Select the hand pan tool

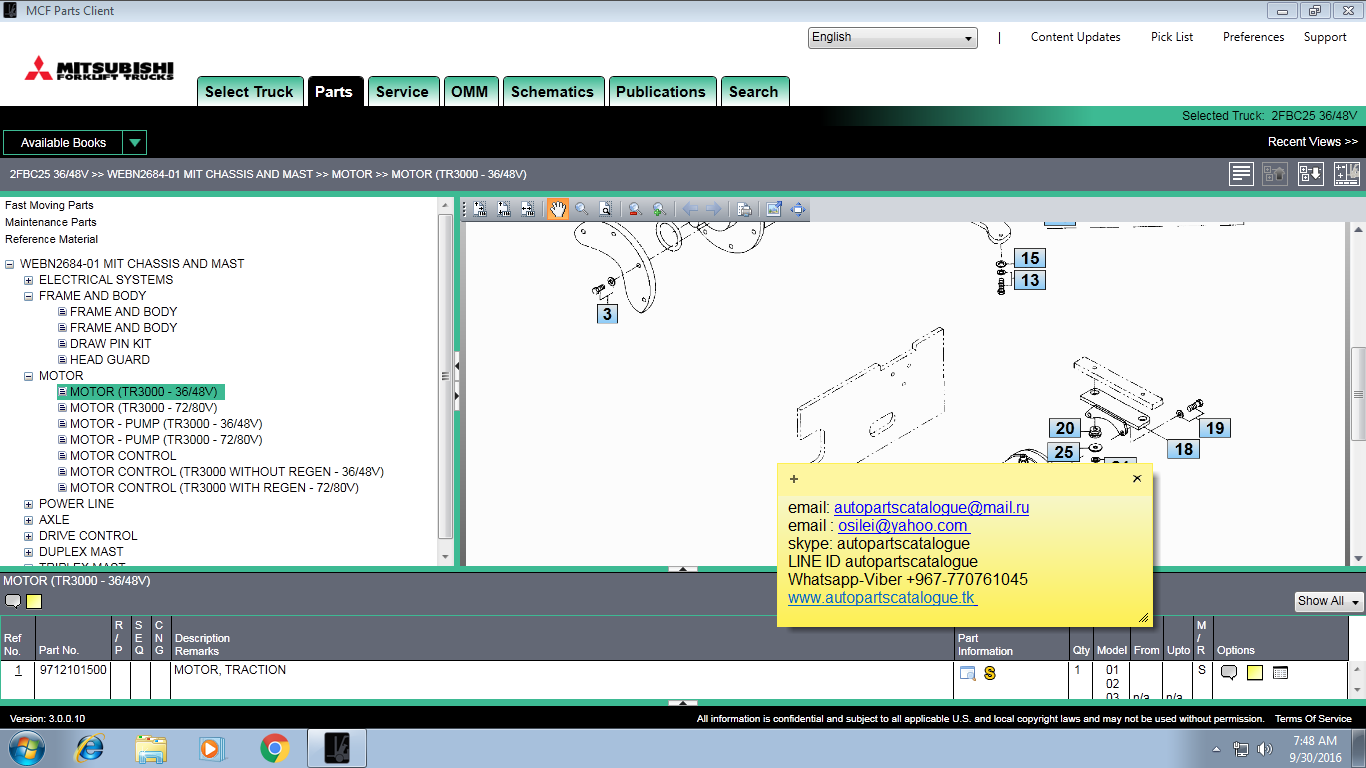point(557,209)
